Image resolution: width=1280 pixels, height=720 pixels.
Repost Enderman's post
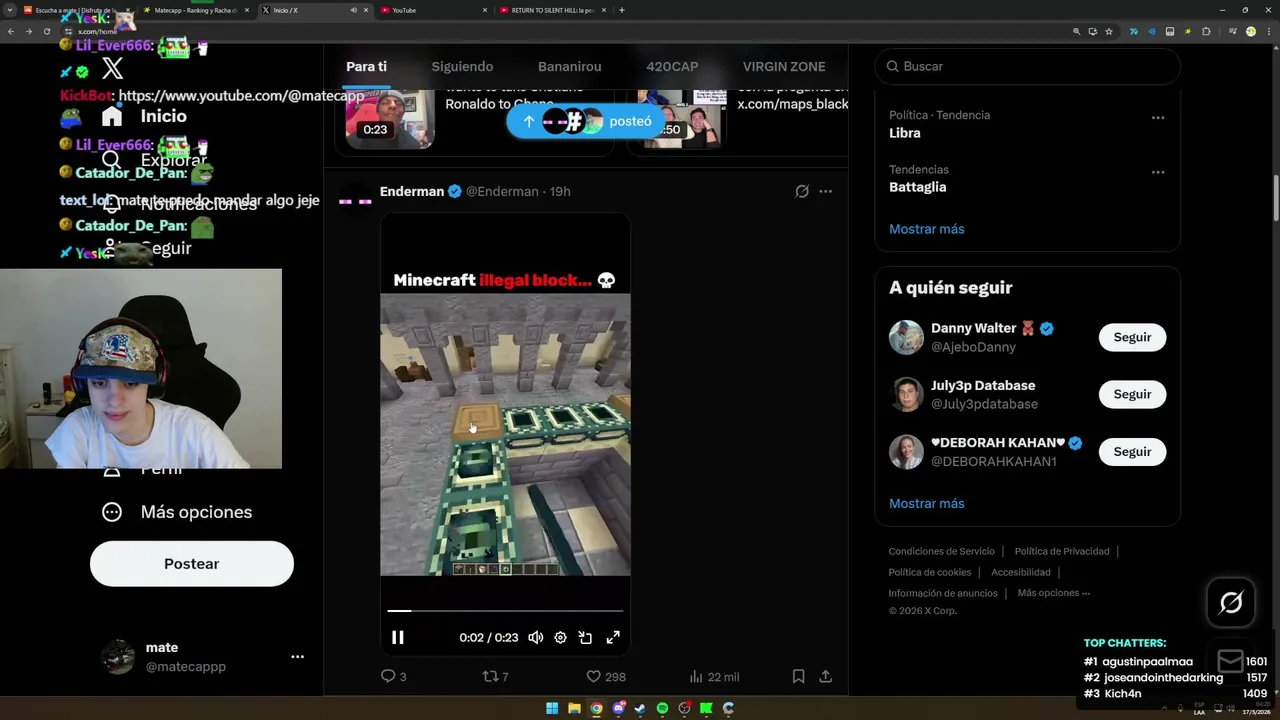(x=495, y=676)
